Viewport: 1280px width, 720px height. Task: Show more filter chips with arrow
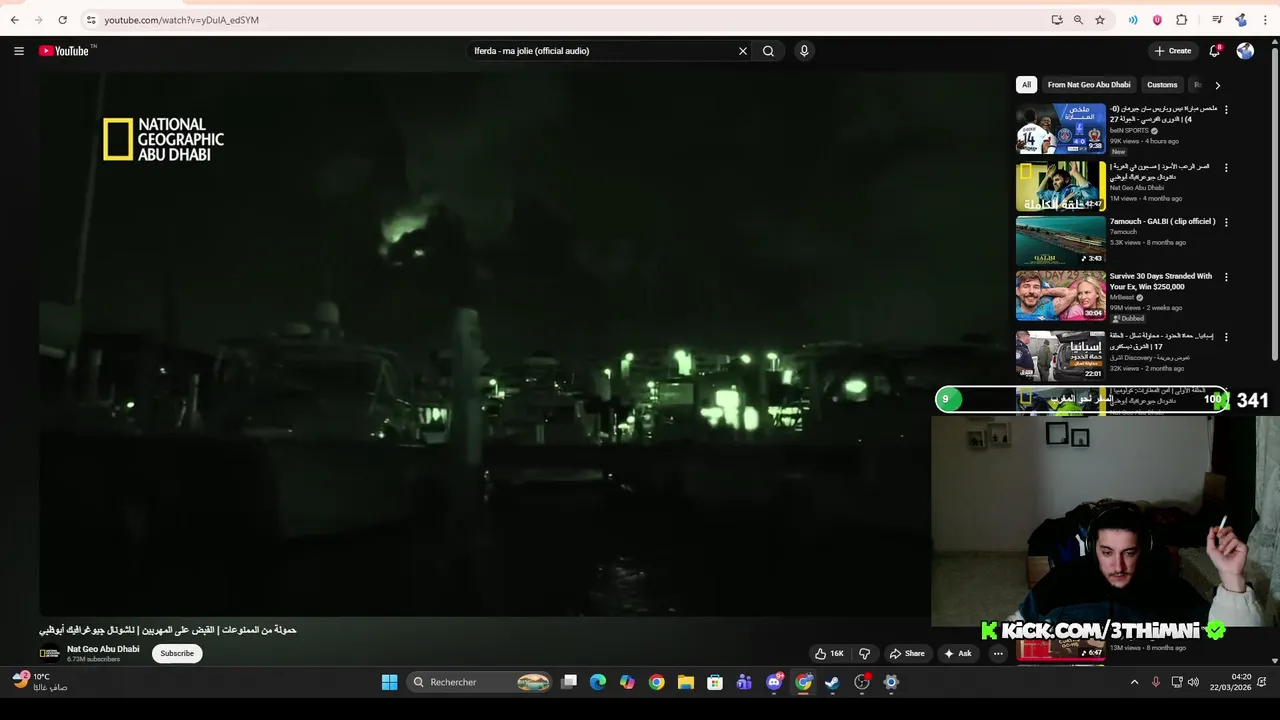(1217, 85)
